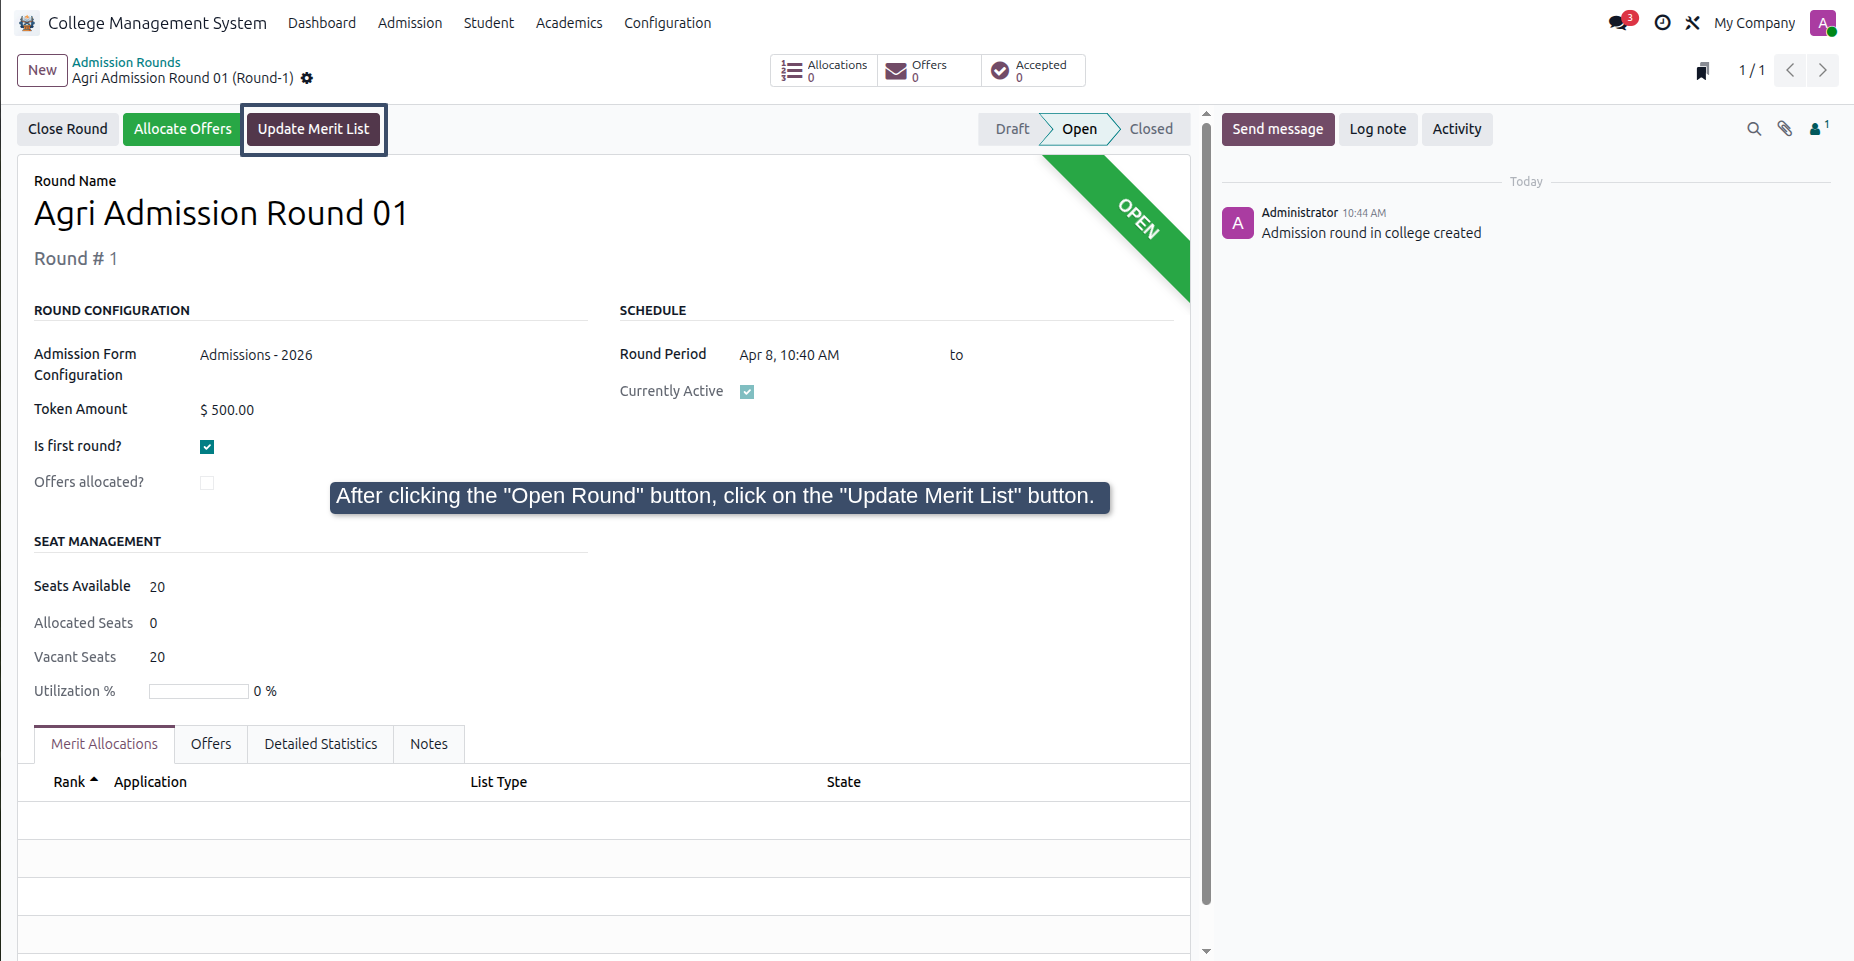Show the followers icon
The width and height of the screenshot is (1854, 961).
coord(1819,128)
